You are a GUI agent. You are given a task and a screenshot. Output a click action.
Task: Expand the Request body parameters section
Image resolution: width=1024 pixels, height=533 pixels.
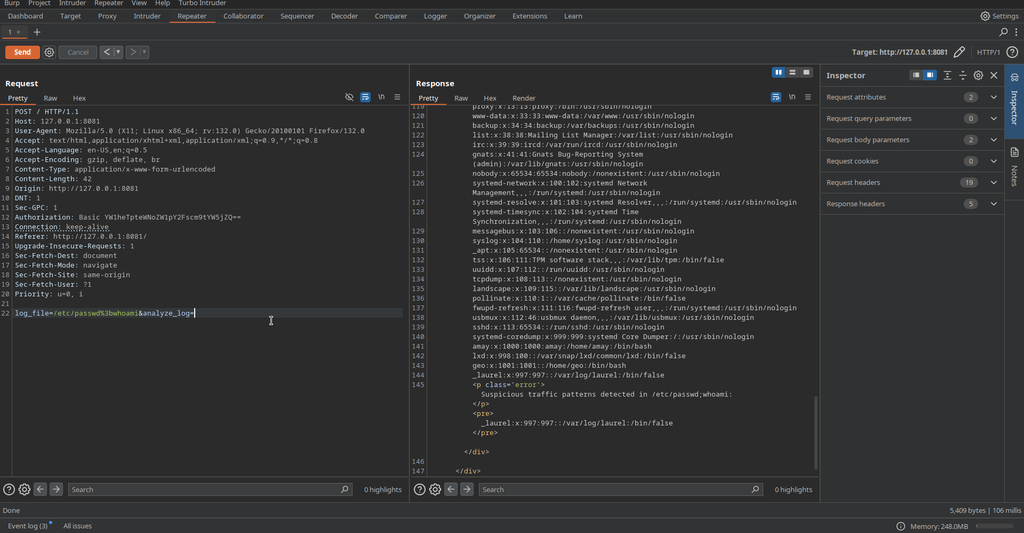pyautogui.click(x=993, y=140)
